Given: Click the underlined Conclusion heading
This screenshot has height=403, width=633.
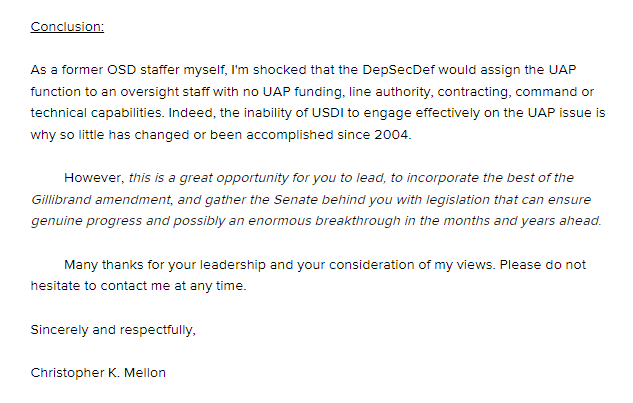Looking at the screenshot, I should coord(67,27).
